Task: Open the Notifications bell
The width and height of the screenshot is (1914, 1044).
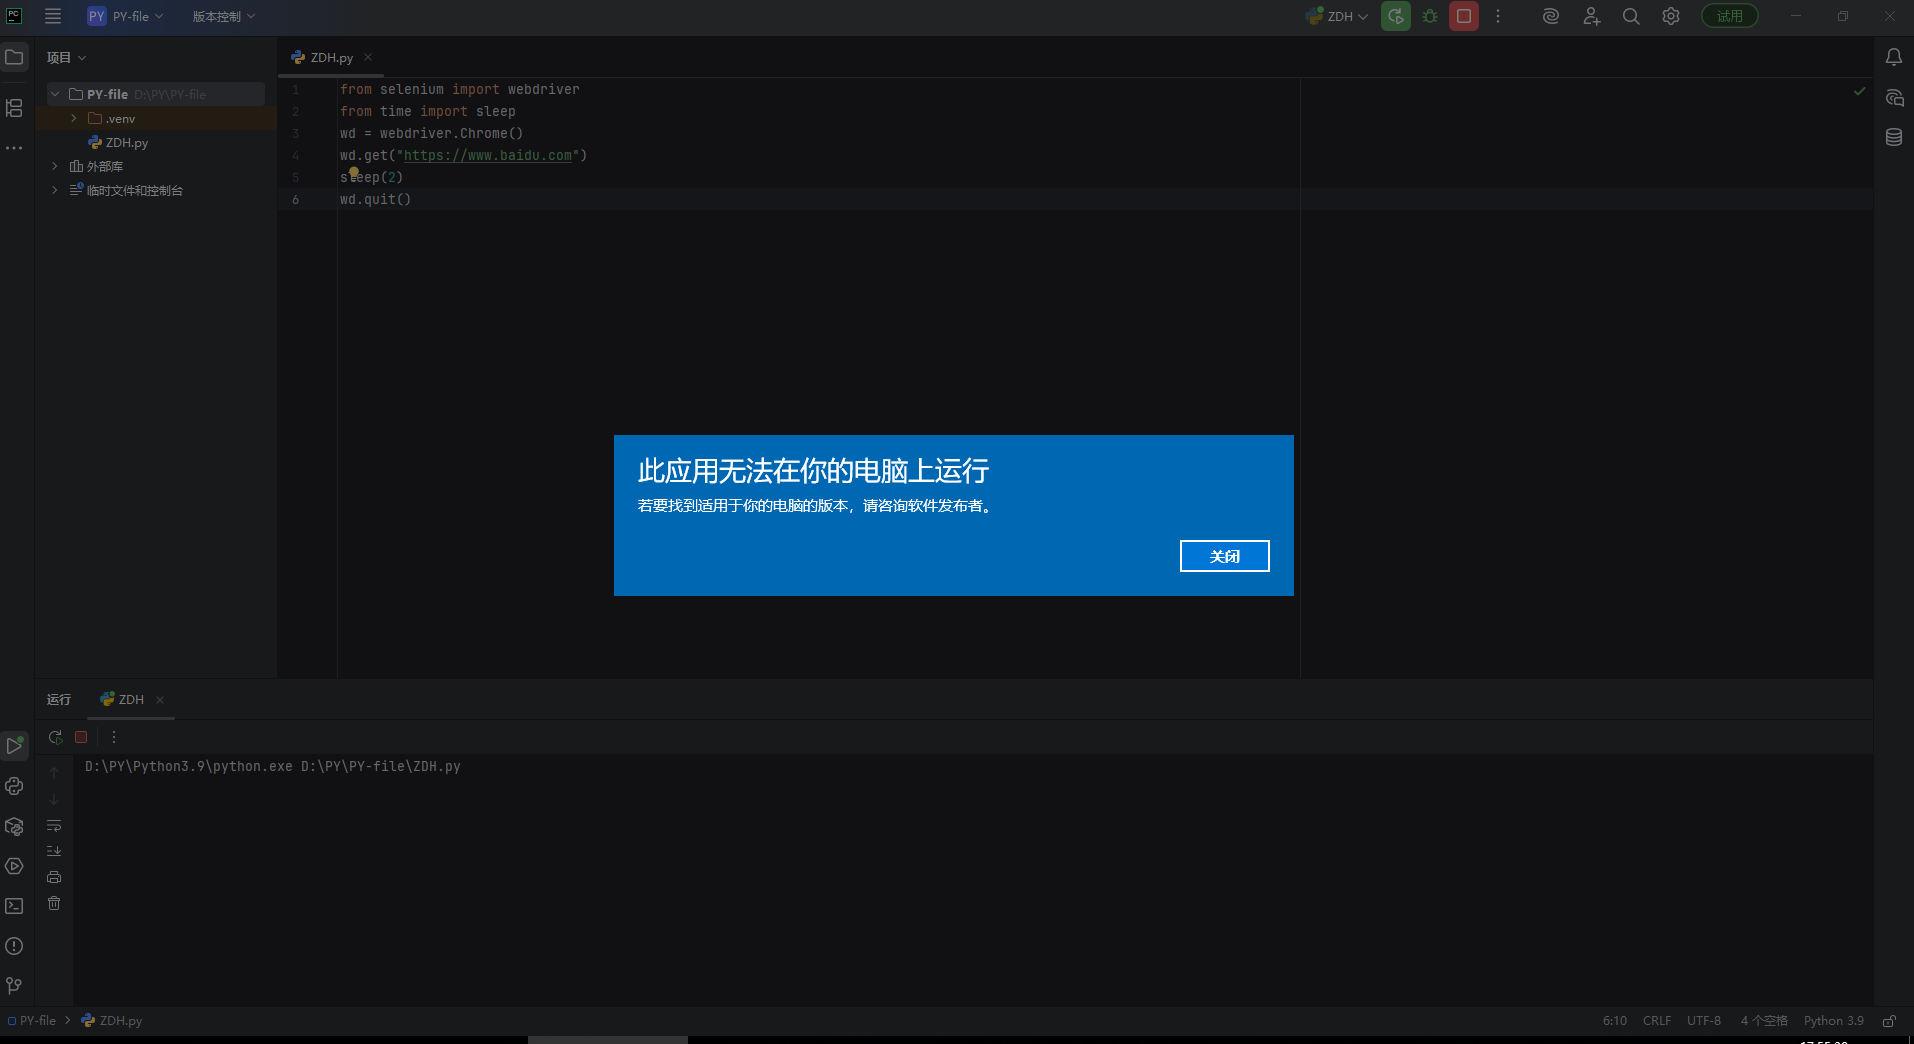Action: 1894,57
